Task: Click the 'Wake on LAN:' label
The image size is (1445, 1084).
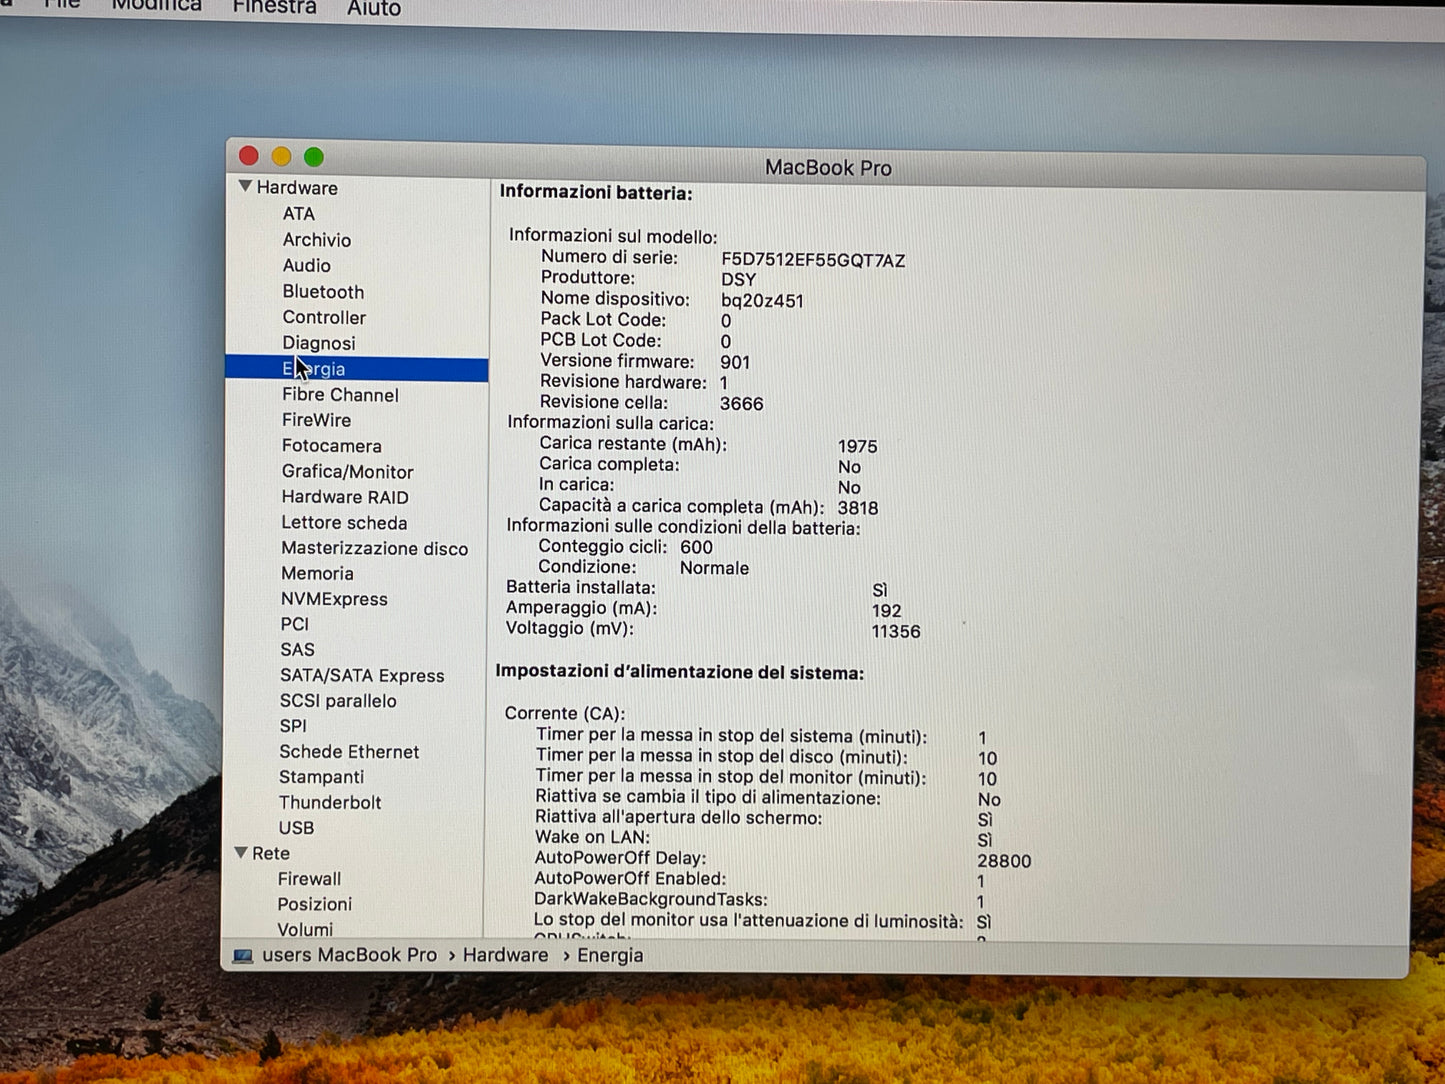Action: 592,838
